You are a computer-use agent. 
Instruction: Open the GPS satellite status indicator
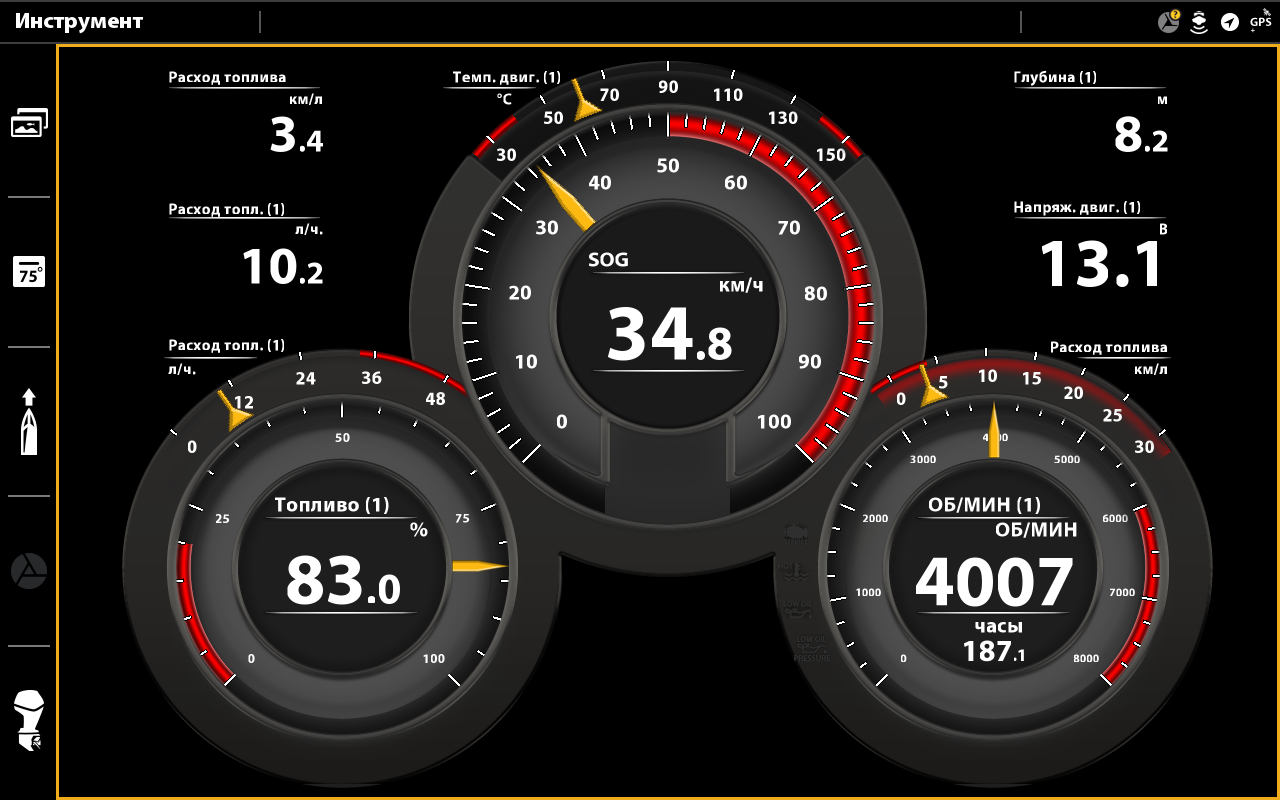[x=1260, y=21]
